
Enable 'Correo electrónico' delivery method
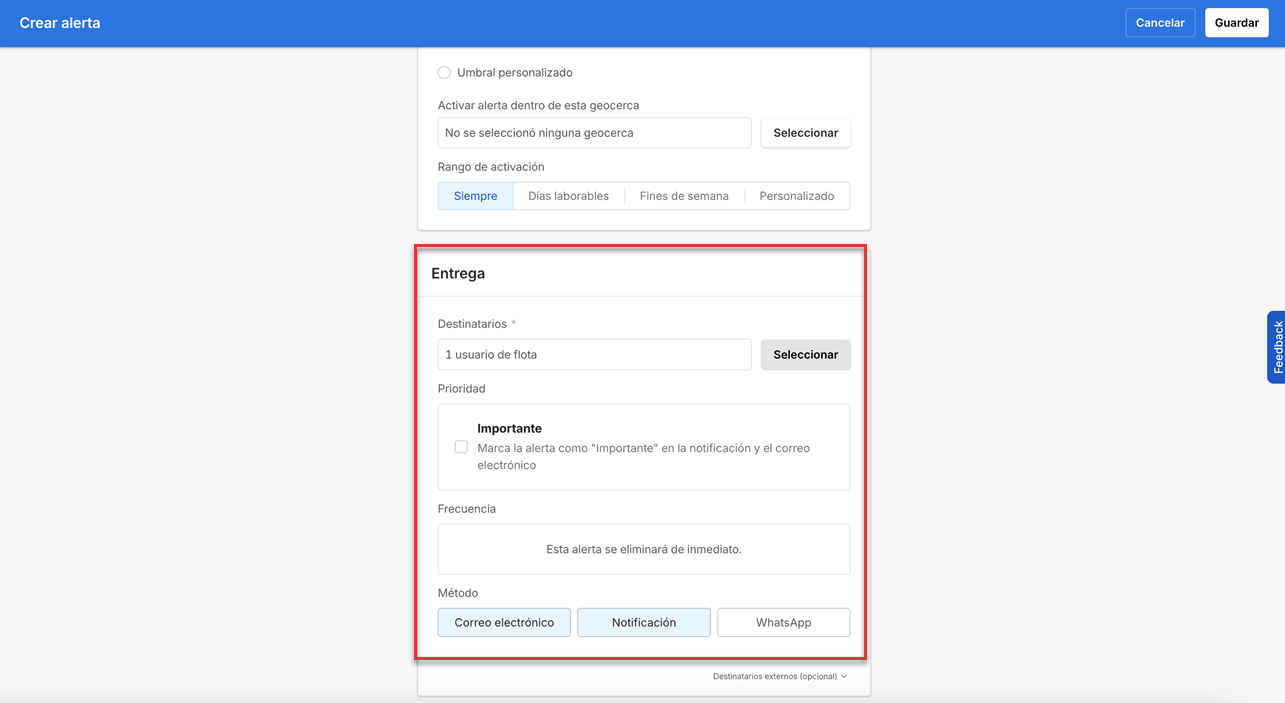point(504,622)
